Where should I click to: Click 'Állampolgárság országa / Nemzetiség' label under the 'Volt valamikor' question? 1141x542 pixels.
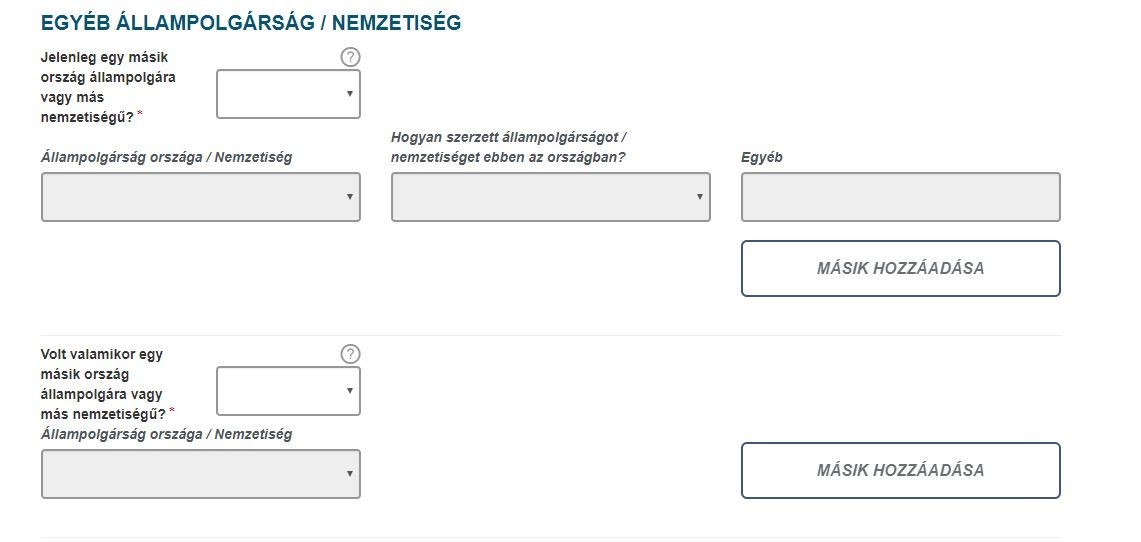pos(167,434)
